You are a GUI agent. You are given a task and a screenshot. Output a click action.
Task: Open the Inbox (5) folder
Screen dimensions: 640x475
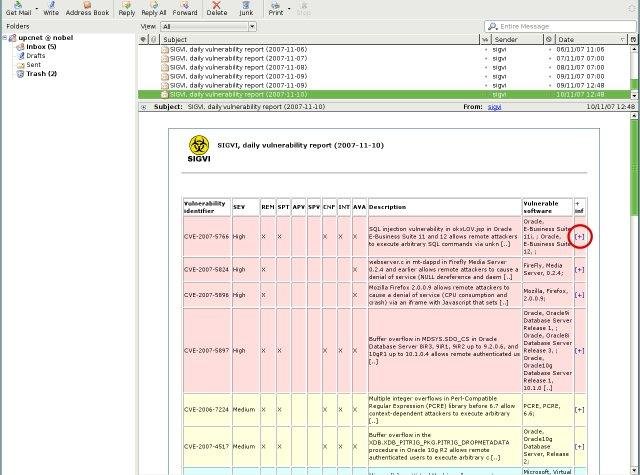[x=41, y=47]
